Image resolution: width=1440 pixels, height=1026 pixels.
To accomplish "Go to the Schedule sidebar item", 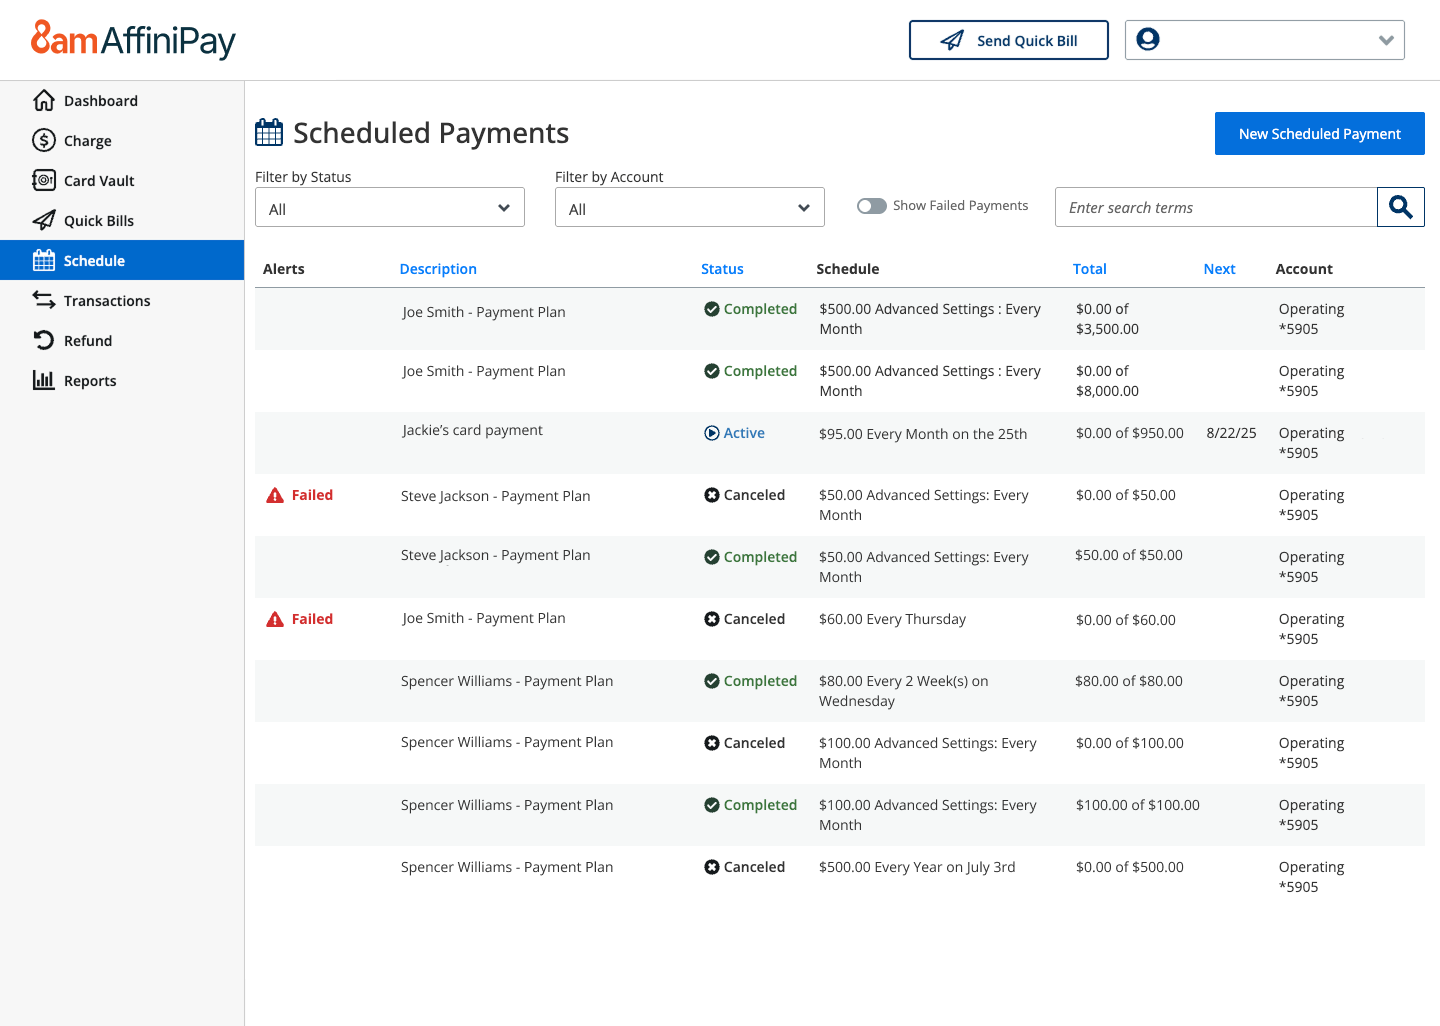I will point(94,261).
